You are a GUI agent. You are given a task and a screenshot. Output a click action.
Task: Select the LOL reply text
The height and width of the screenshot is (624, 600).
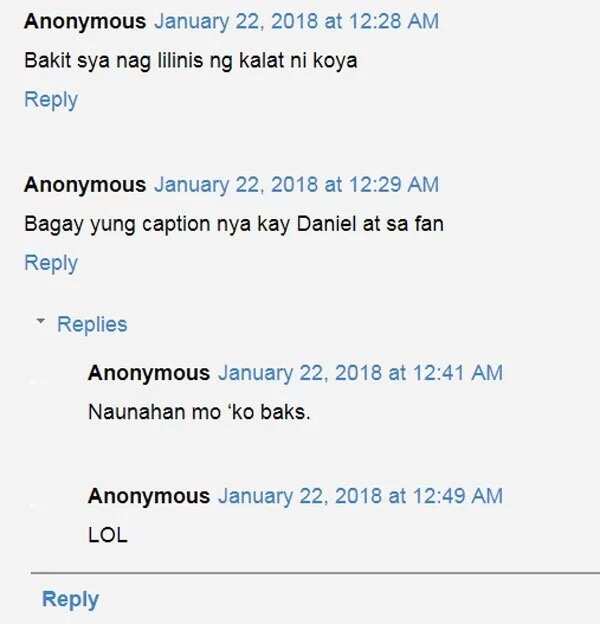tap(108, 535)
